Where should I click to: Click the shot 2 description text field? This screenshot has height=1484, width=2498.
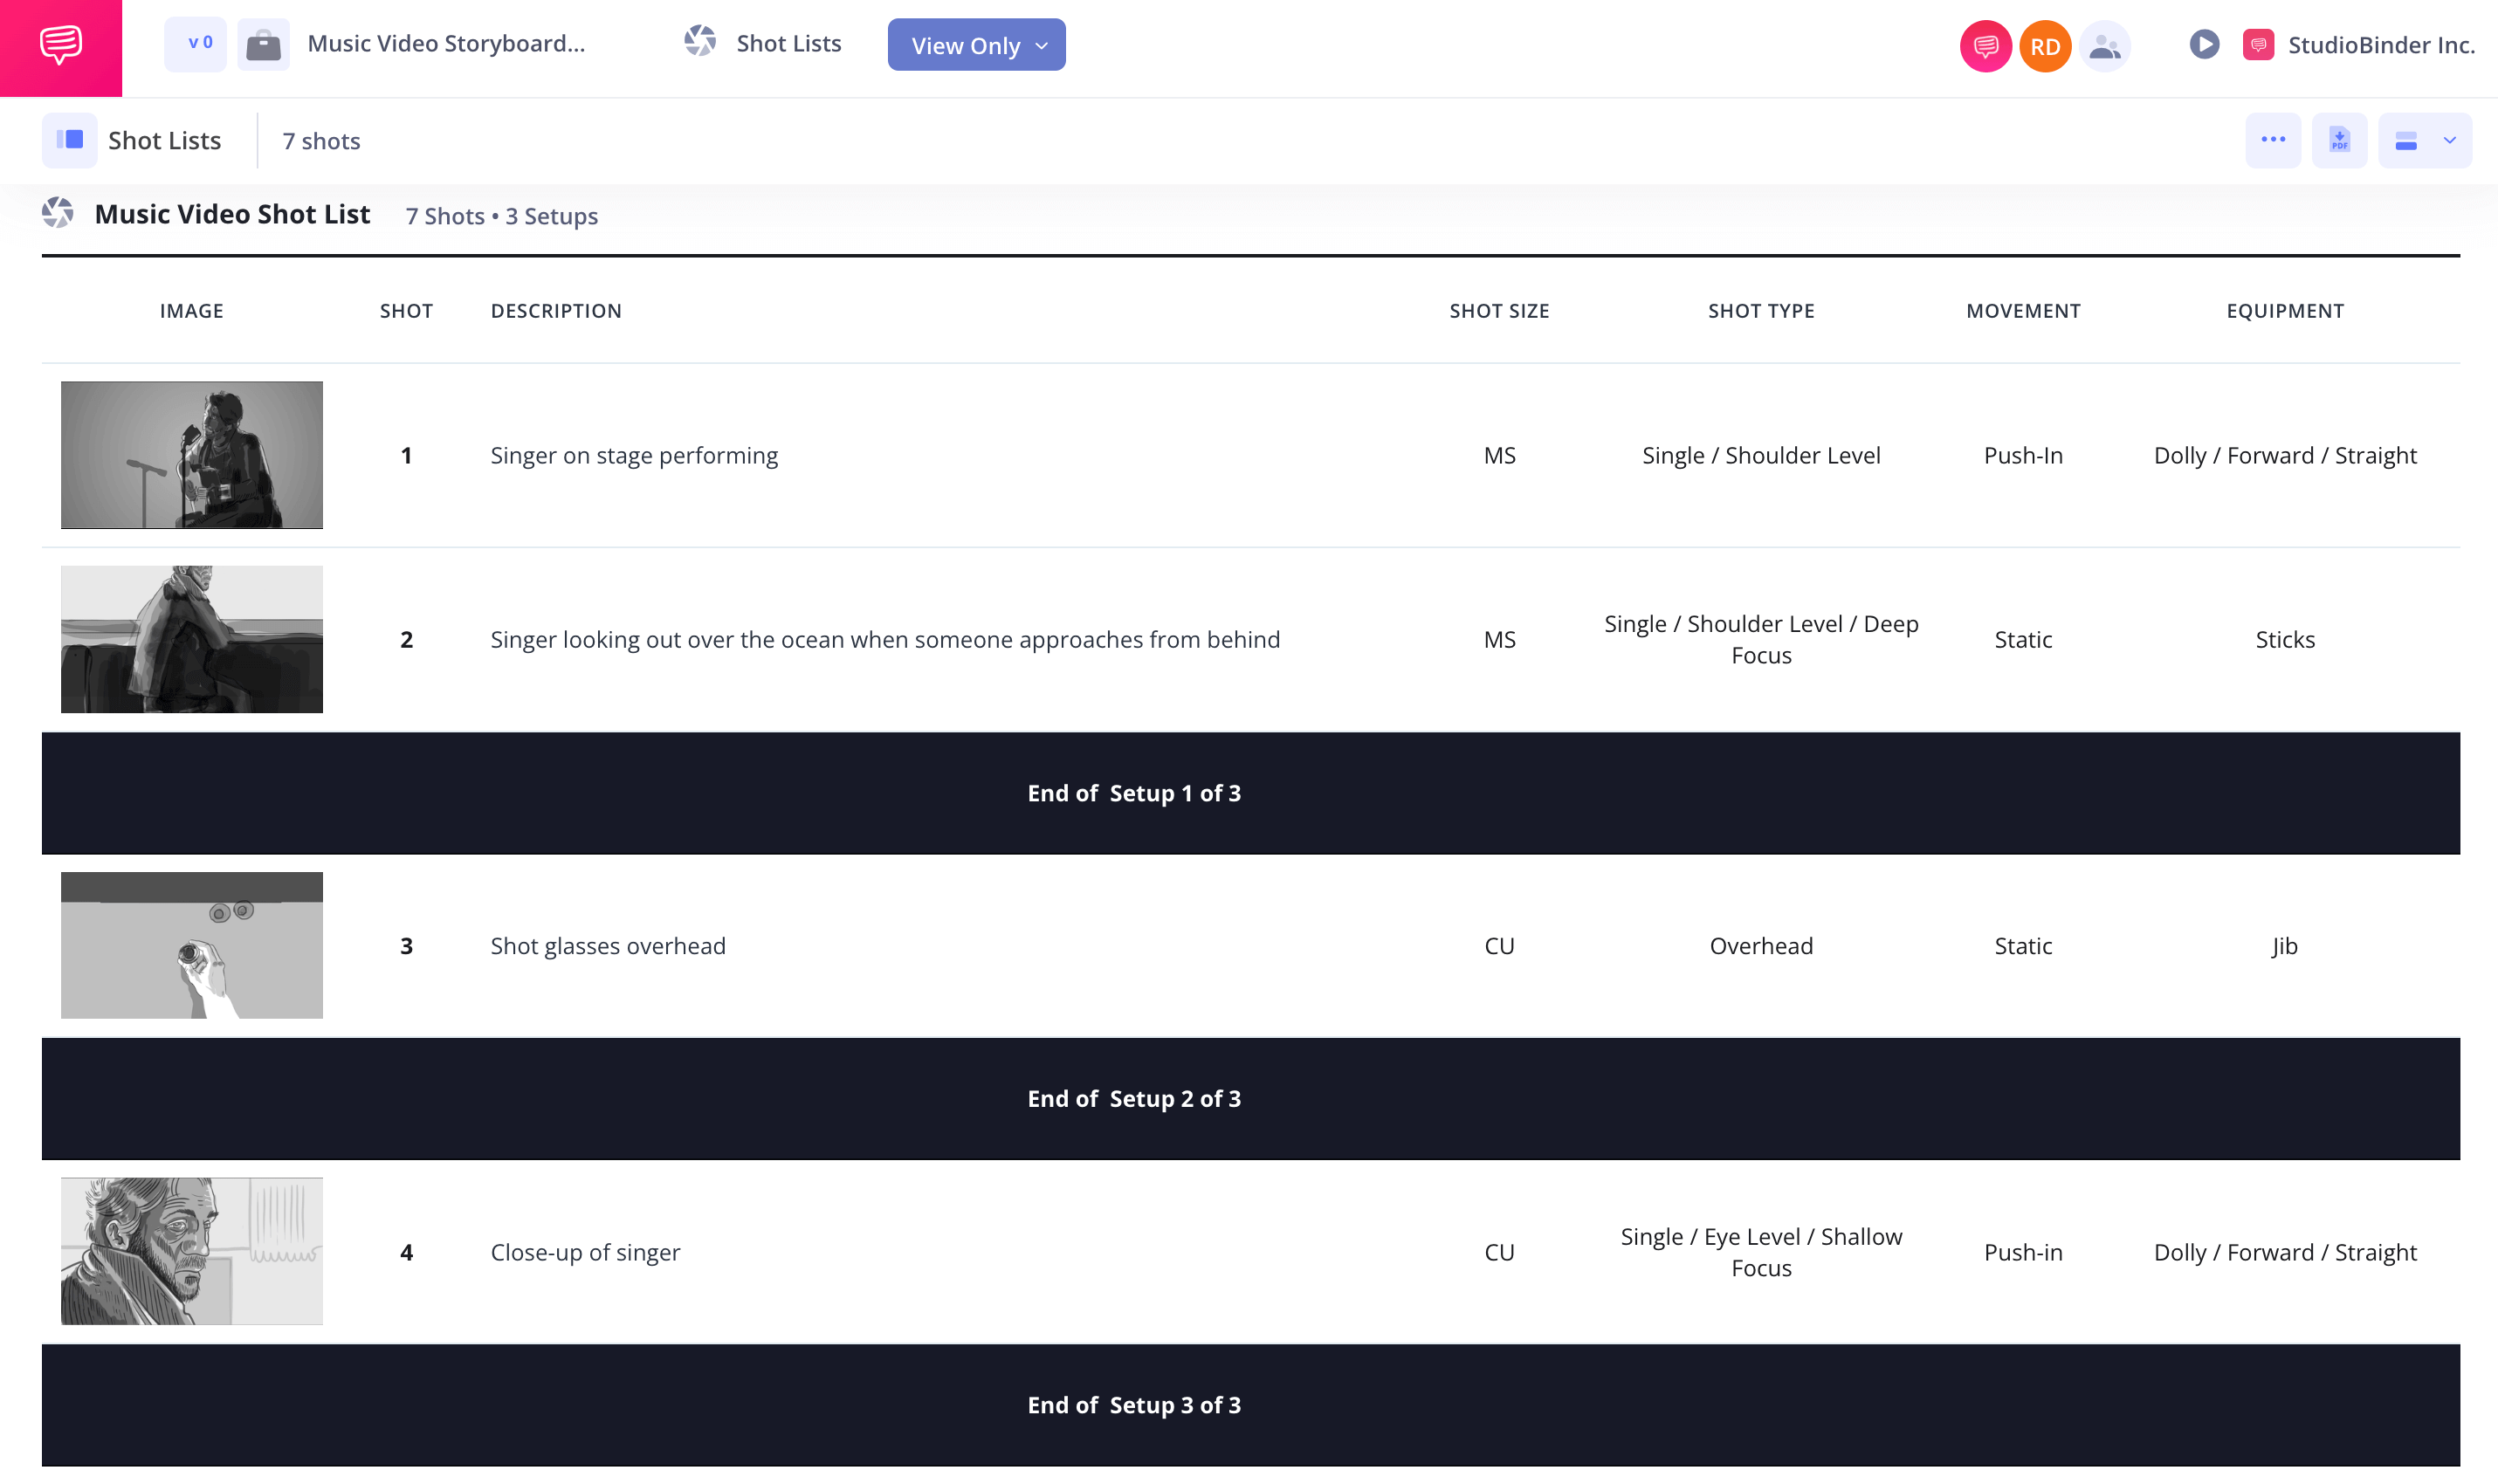(x=885, y=638)
